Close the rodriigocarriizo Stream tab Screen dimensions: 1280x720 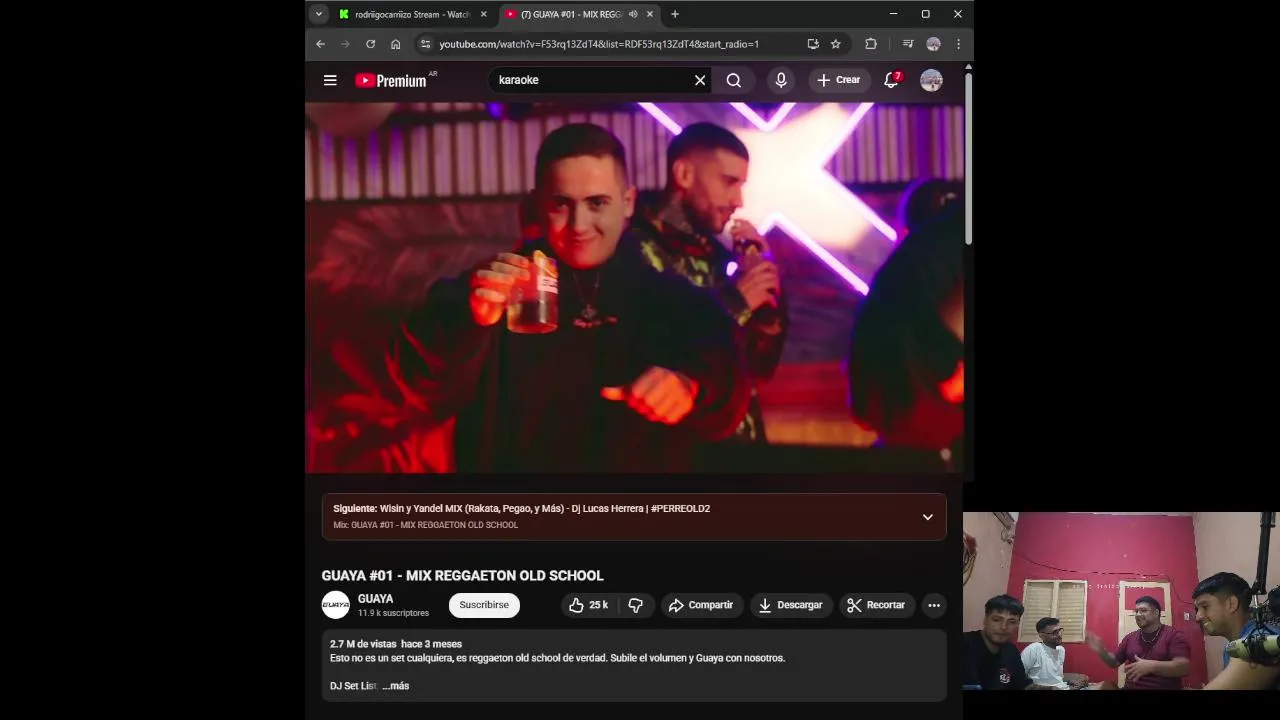pyautogui.click(x=483, y=14)
